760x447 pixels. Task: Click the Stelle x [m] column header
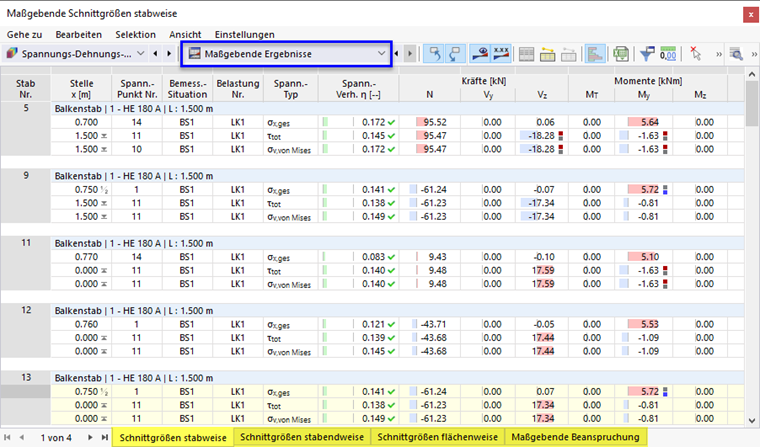[81, 88]
